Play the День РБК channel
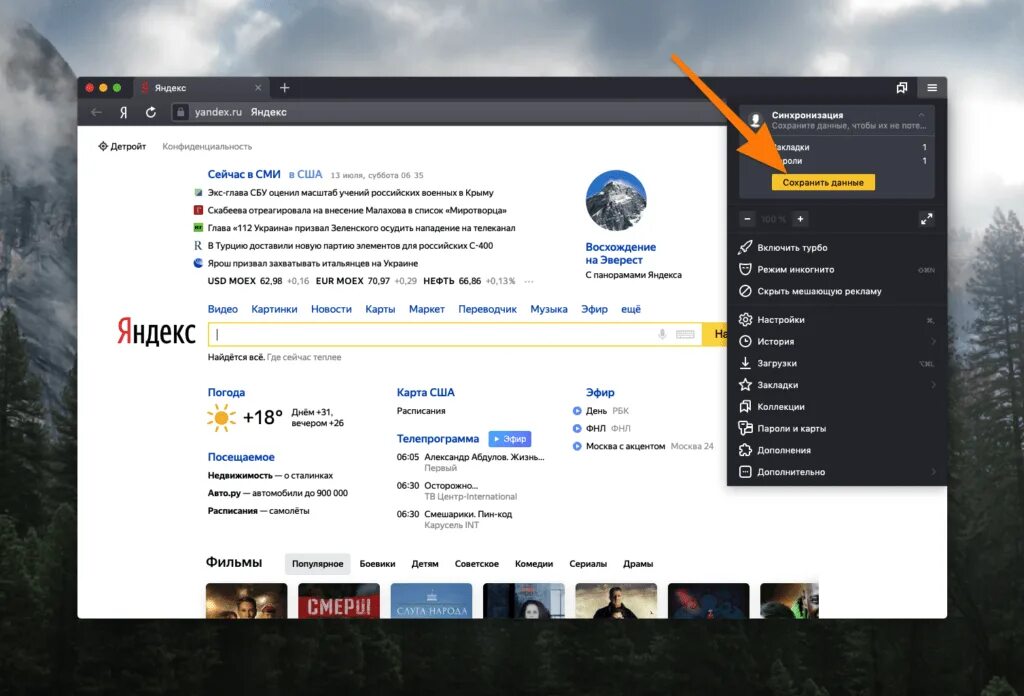The image size is (1024, 696). coord(601,411)
